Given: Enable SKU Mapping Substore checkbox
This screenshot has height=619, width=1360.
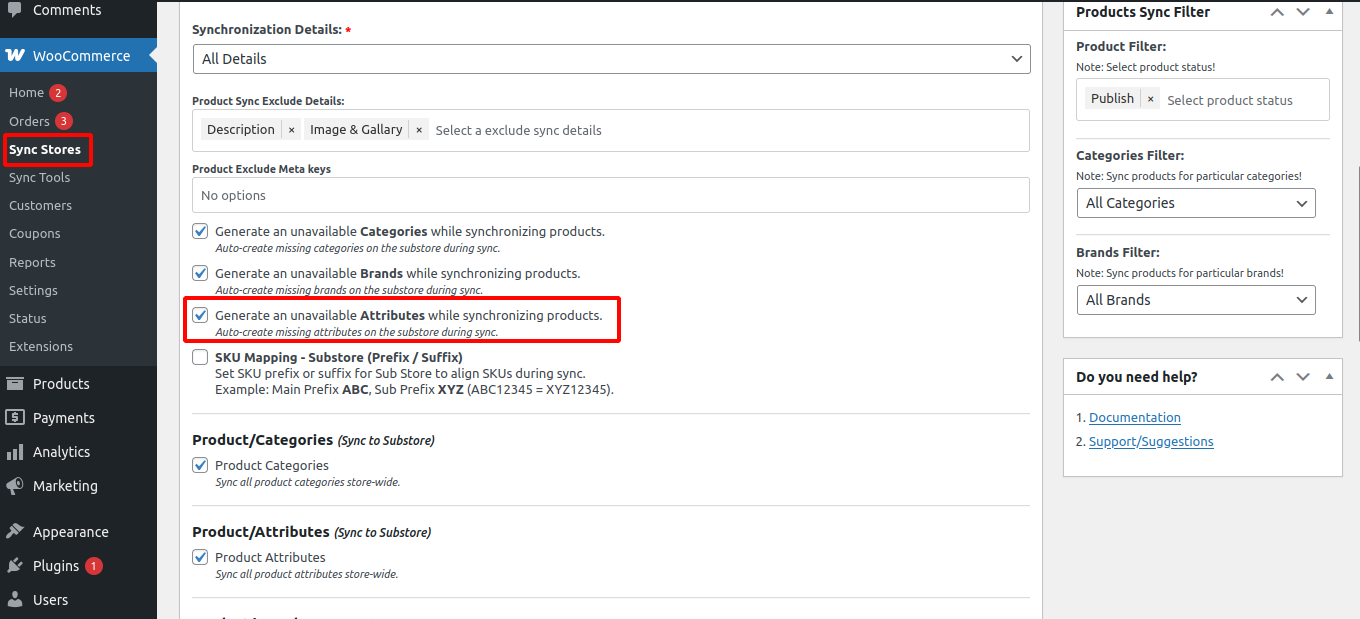Looking at the screenshot, I should pos(200,357).
